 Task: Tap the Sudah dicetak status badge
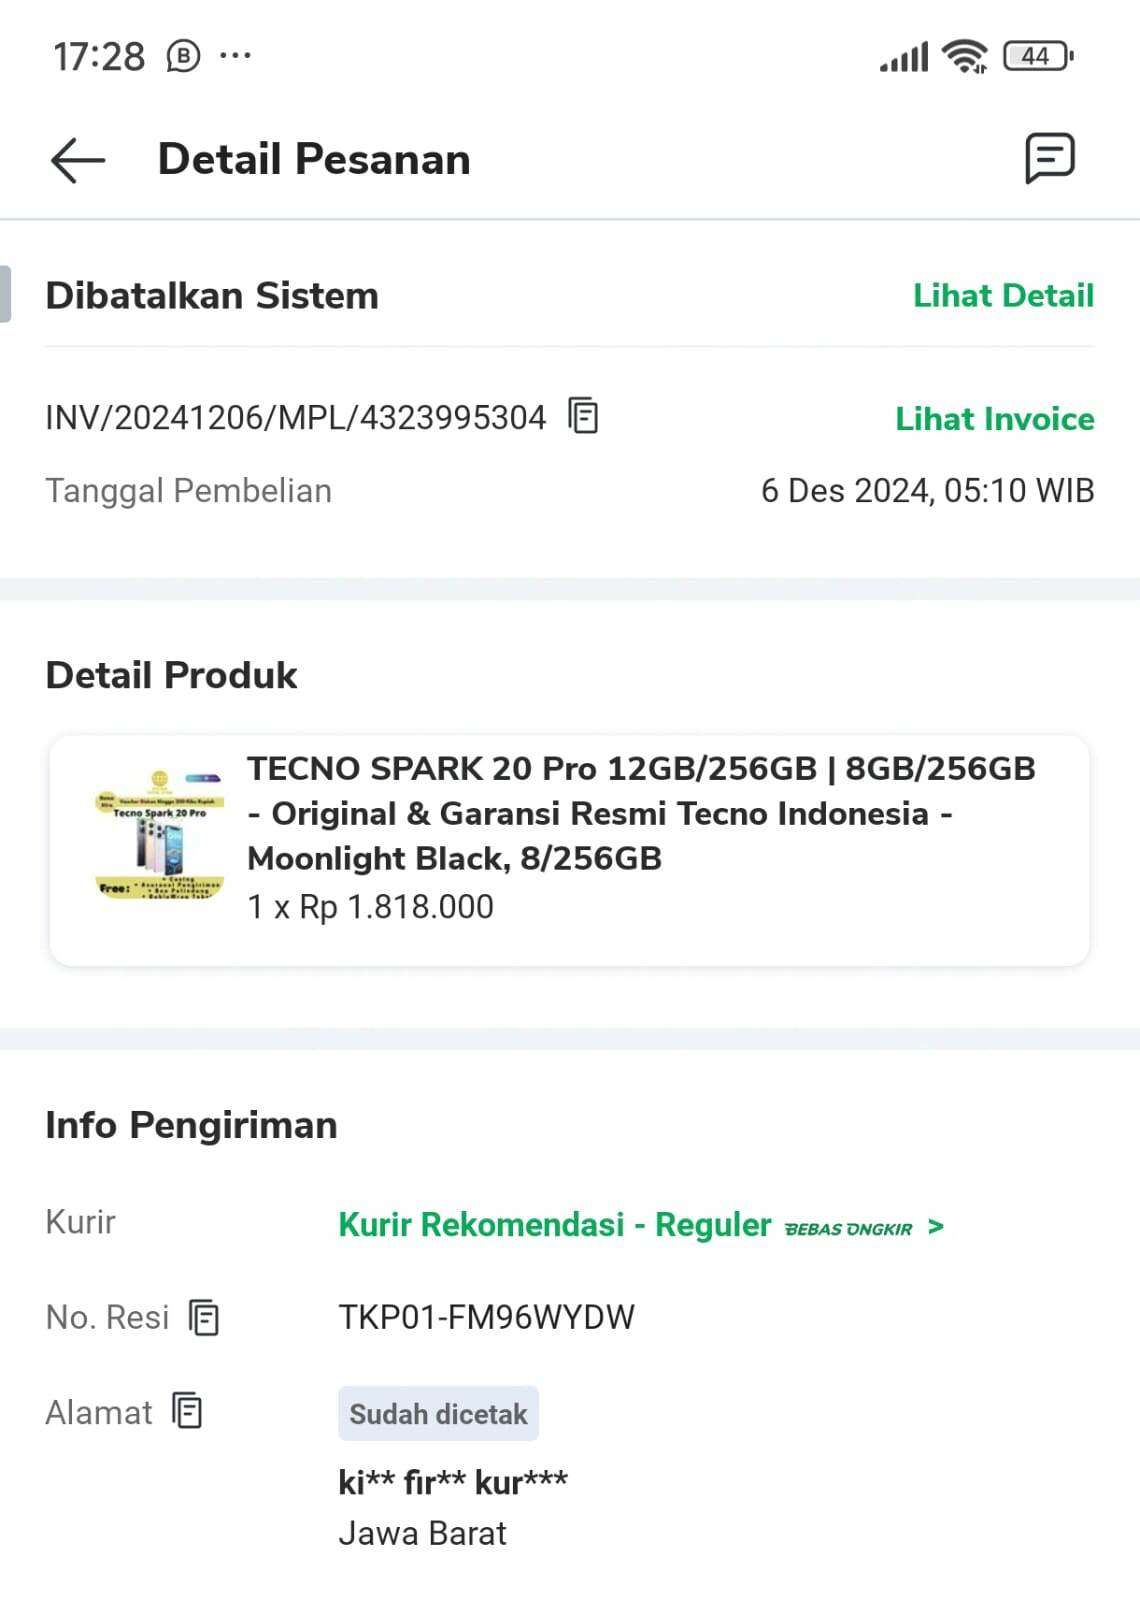438,1414
